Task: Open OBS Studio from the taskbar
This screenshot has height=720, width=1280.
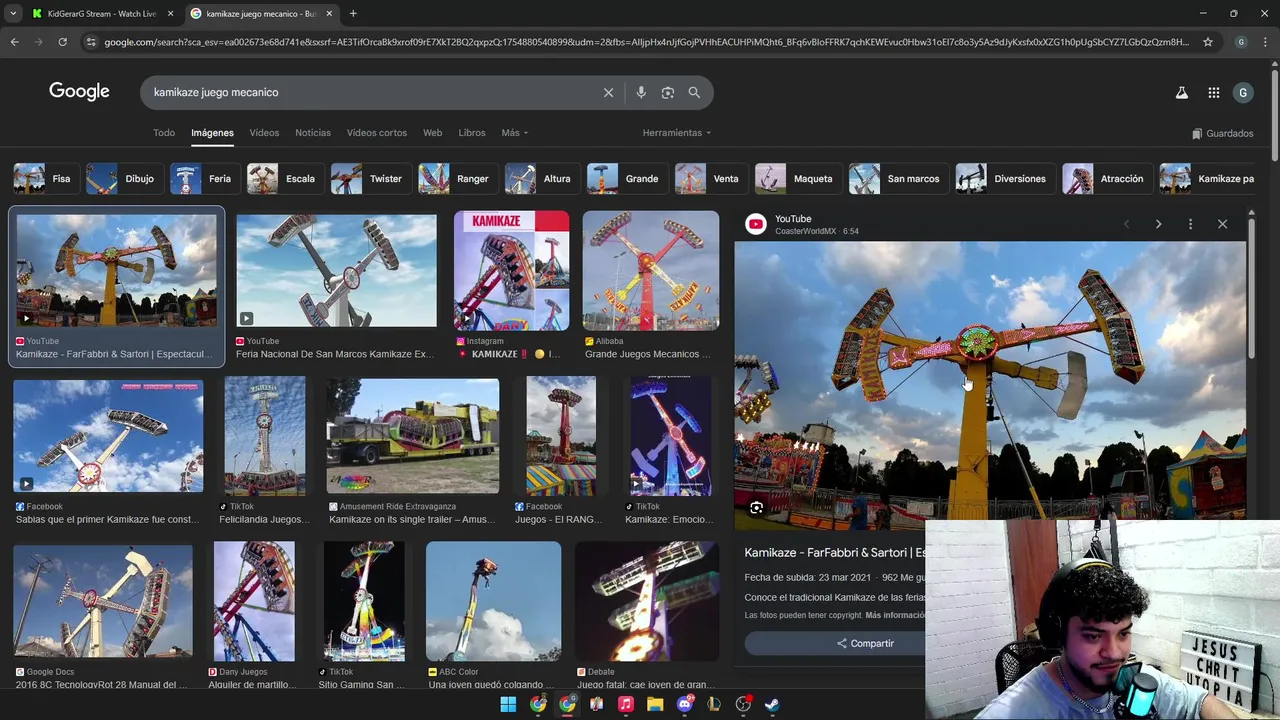Action: pyautogui.click(x=743, y=704)
